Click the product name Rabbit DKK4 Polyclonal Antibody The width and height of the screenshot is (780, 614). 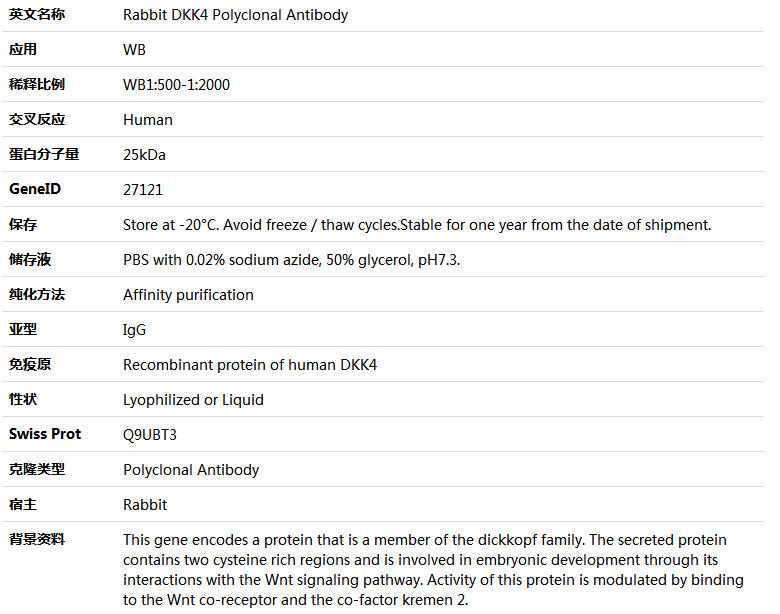click(x=235, y=15)
